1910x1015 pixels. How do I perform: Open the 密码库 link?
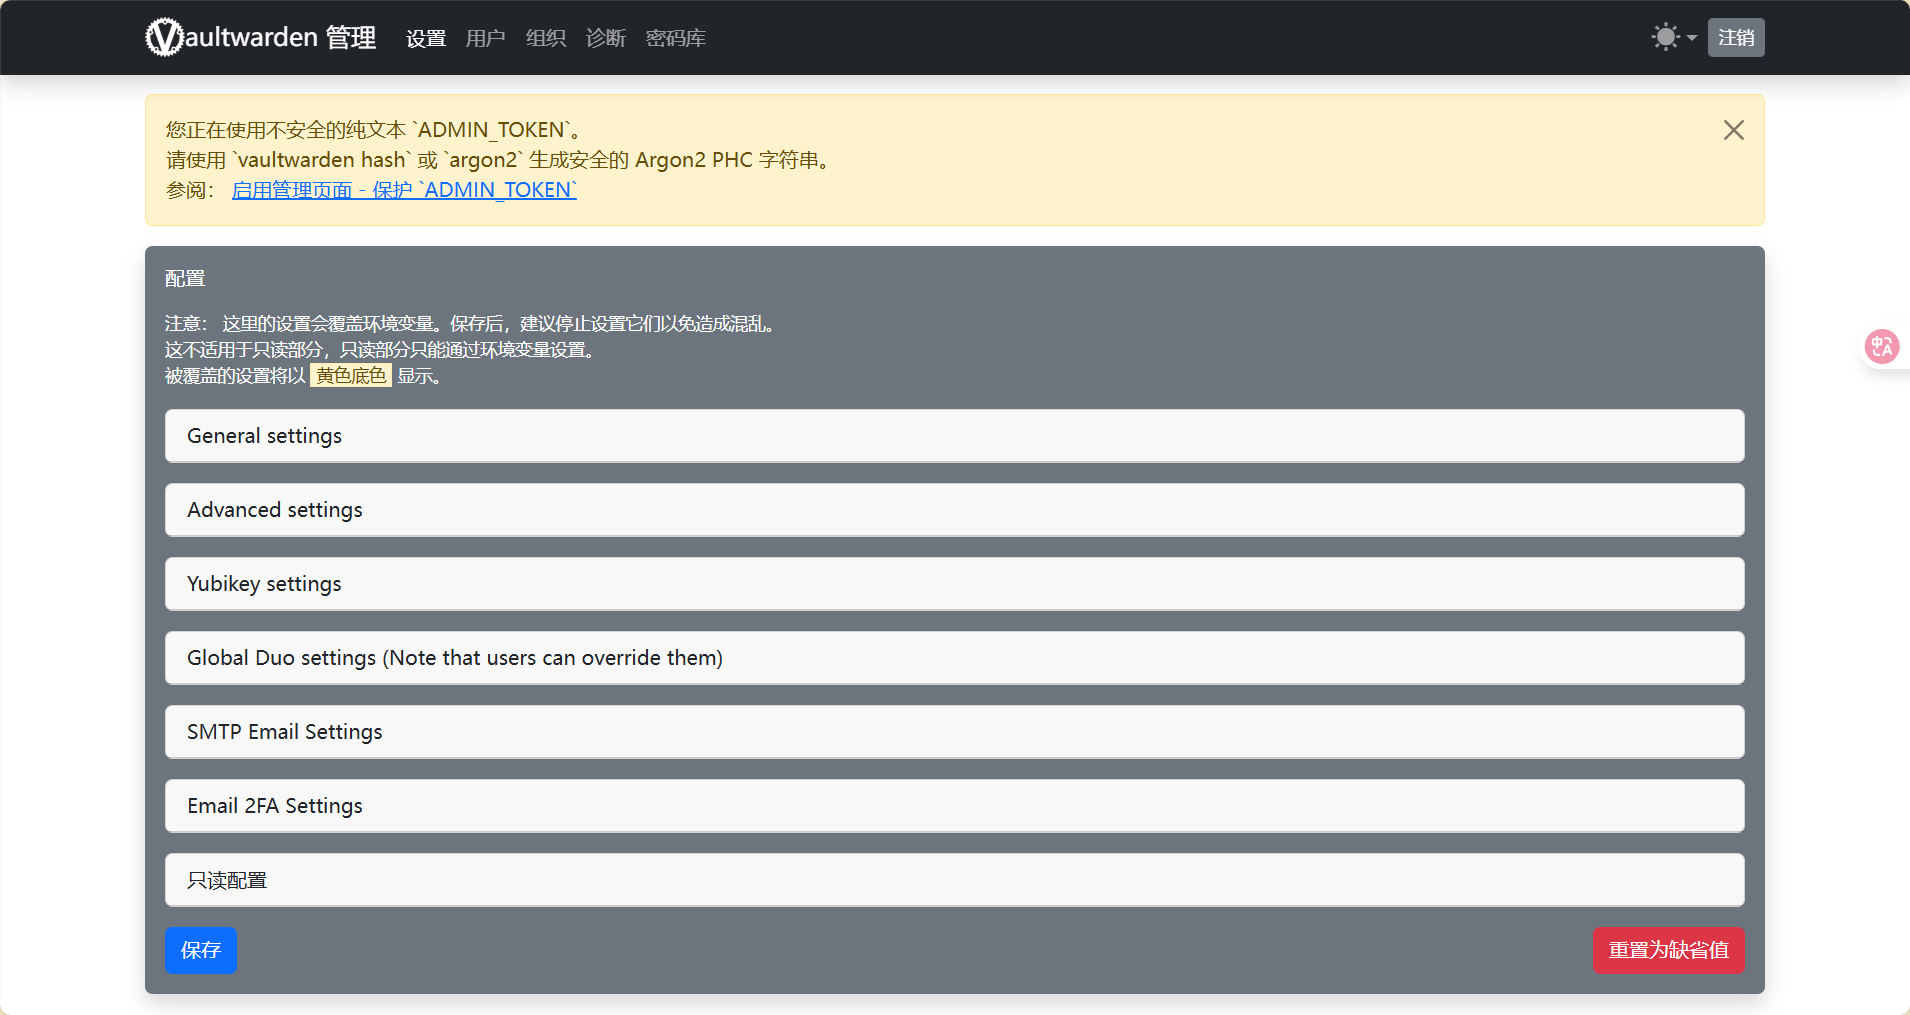click(x=675, y=38)
